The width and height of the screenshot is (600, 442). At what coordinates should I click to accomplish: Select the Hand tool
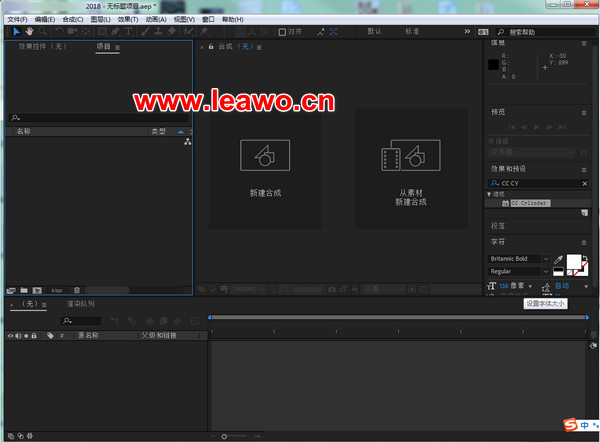point(29,32)
